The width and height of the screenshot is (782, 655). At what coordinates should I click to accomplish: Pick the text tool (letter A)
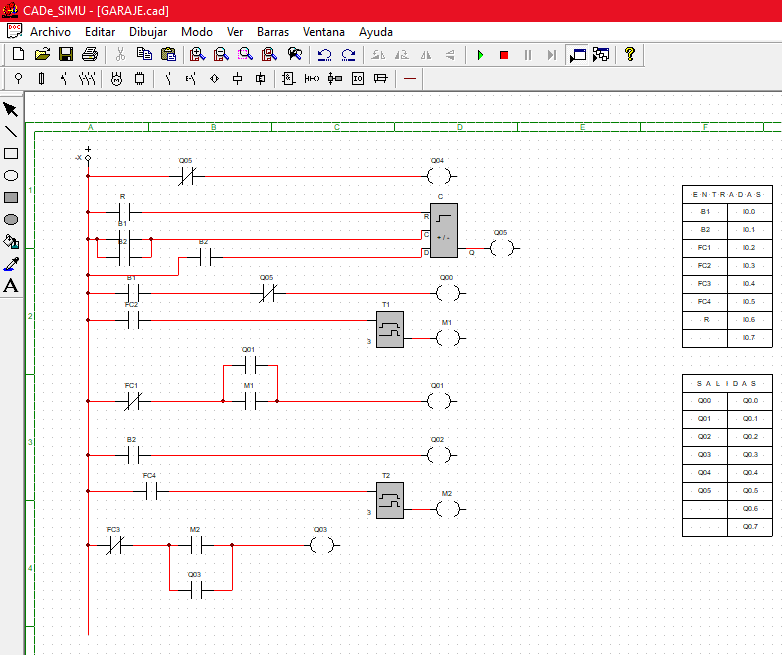pos(11,285)
